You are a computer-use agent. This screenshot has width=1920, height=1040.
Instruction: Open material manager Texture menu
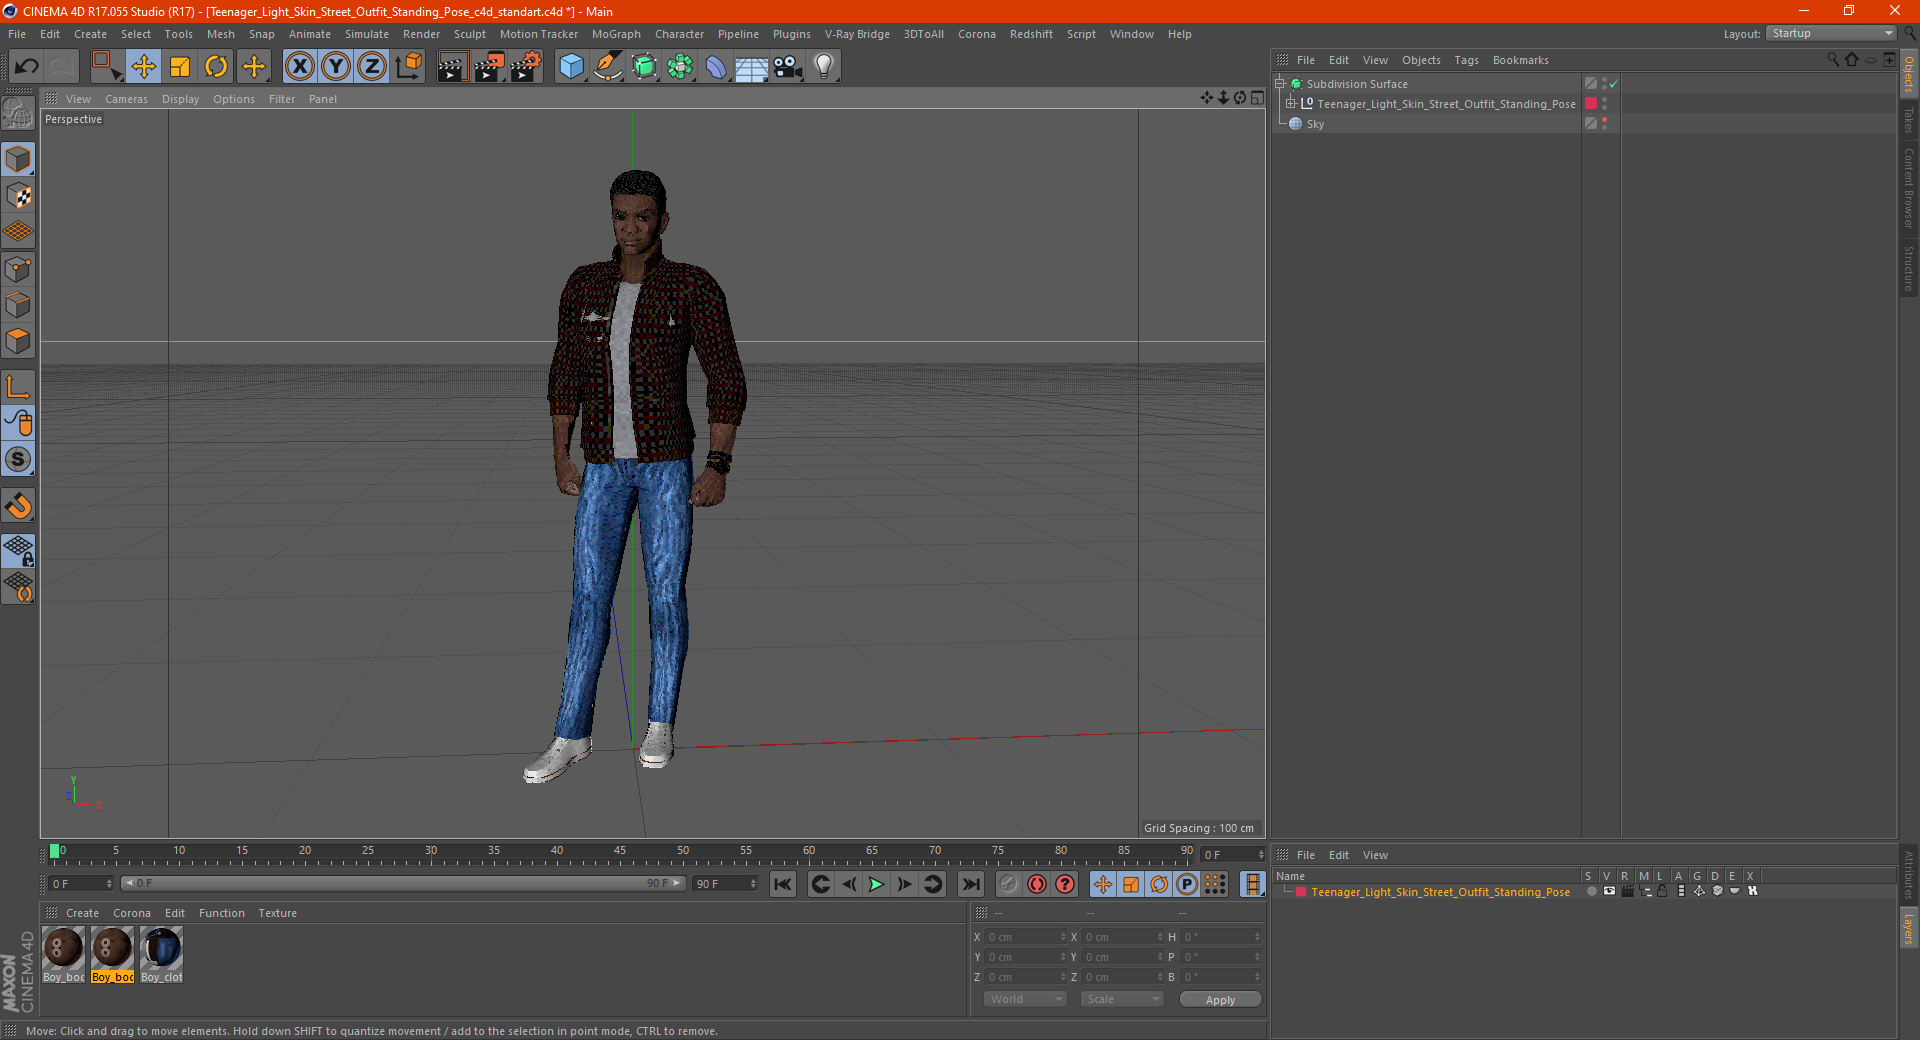pos(277,913)
